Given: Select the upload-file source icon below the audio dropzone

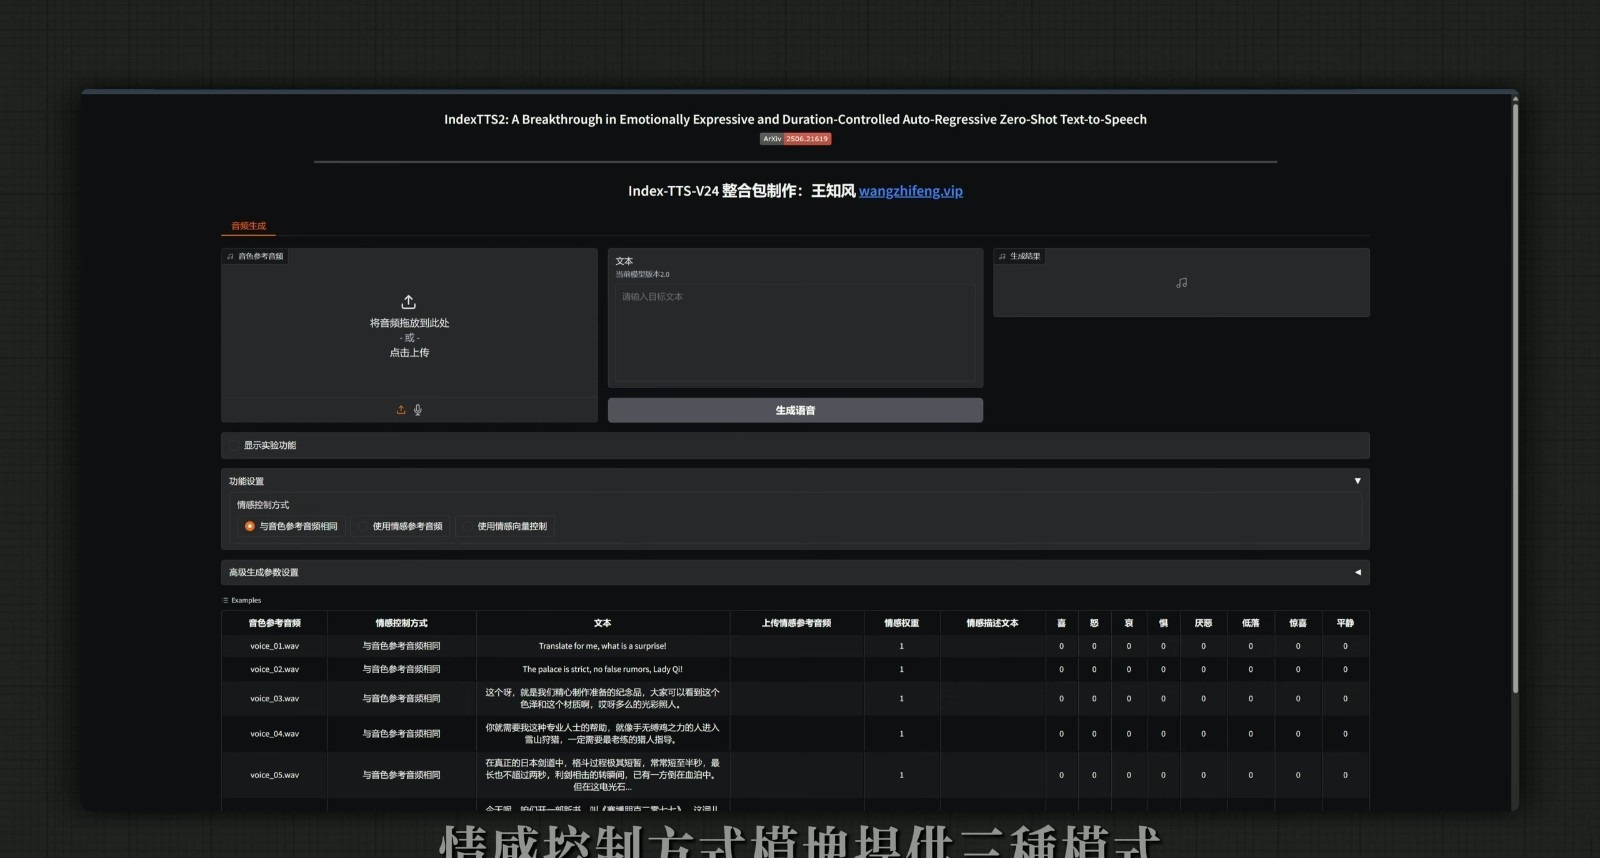Looking at the screenshot, I should [401, 410].
